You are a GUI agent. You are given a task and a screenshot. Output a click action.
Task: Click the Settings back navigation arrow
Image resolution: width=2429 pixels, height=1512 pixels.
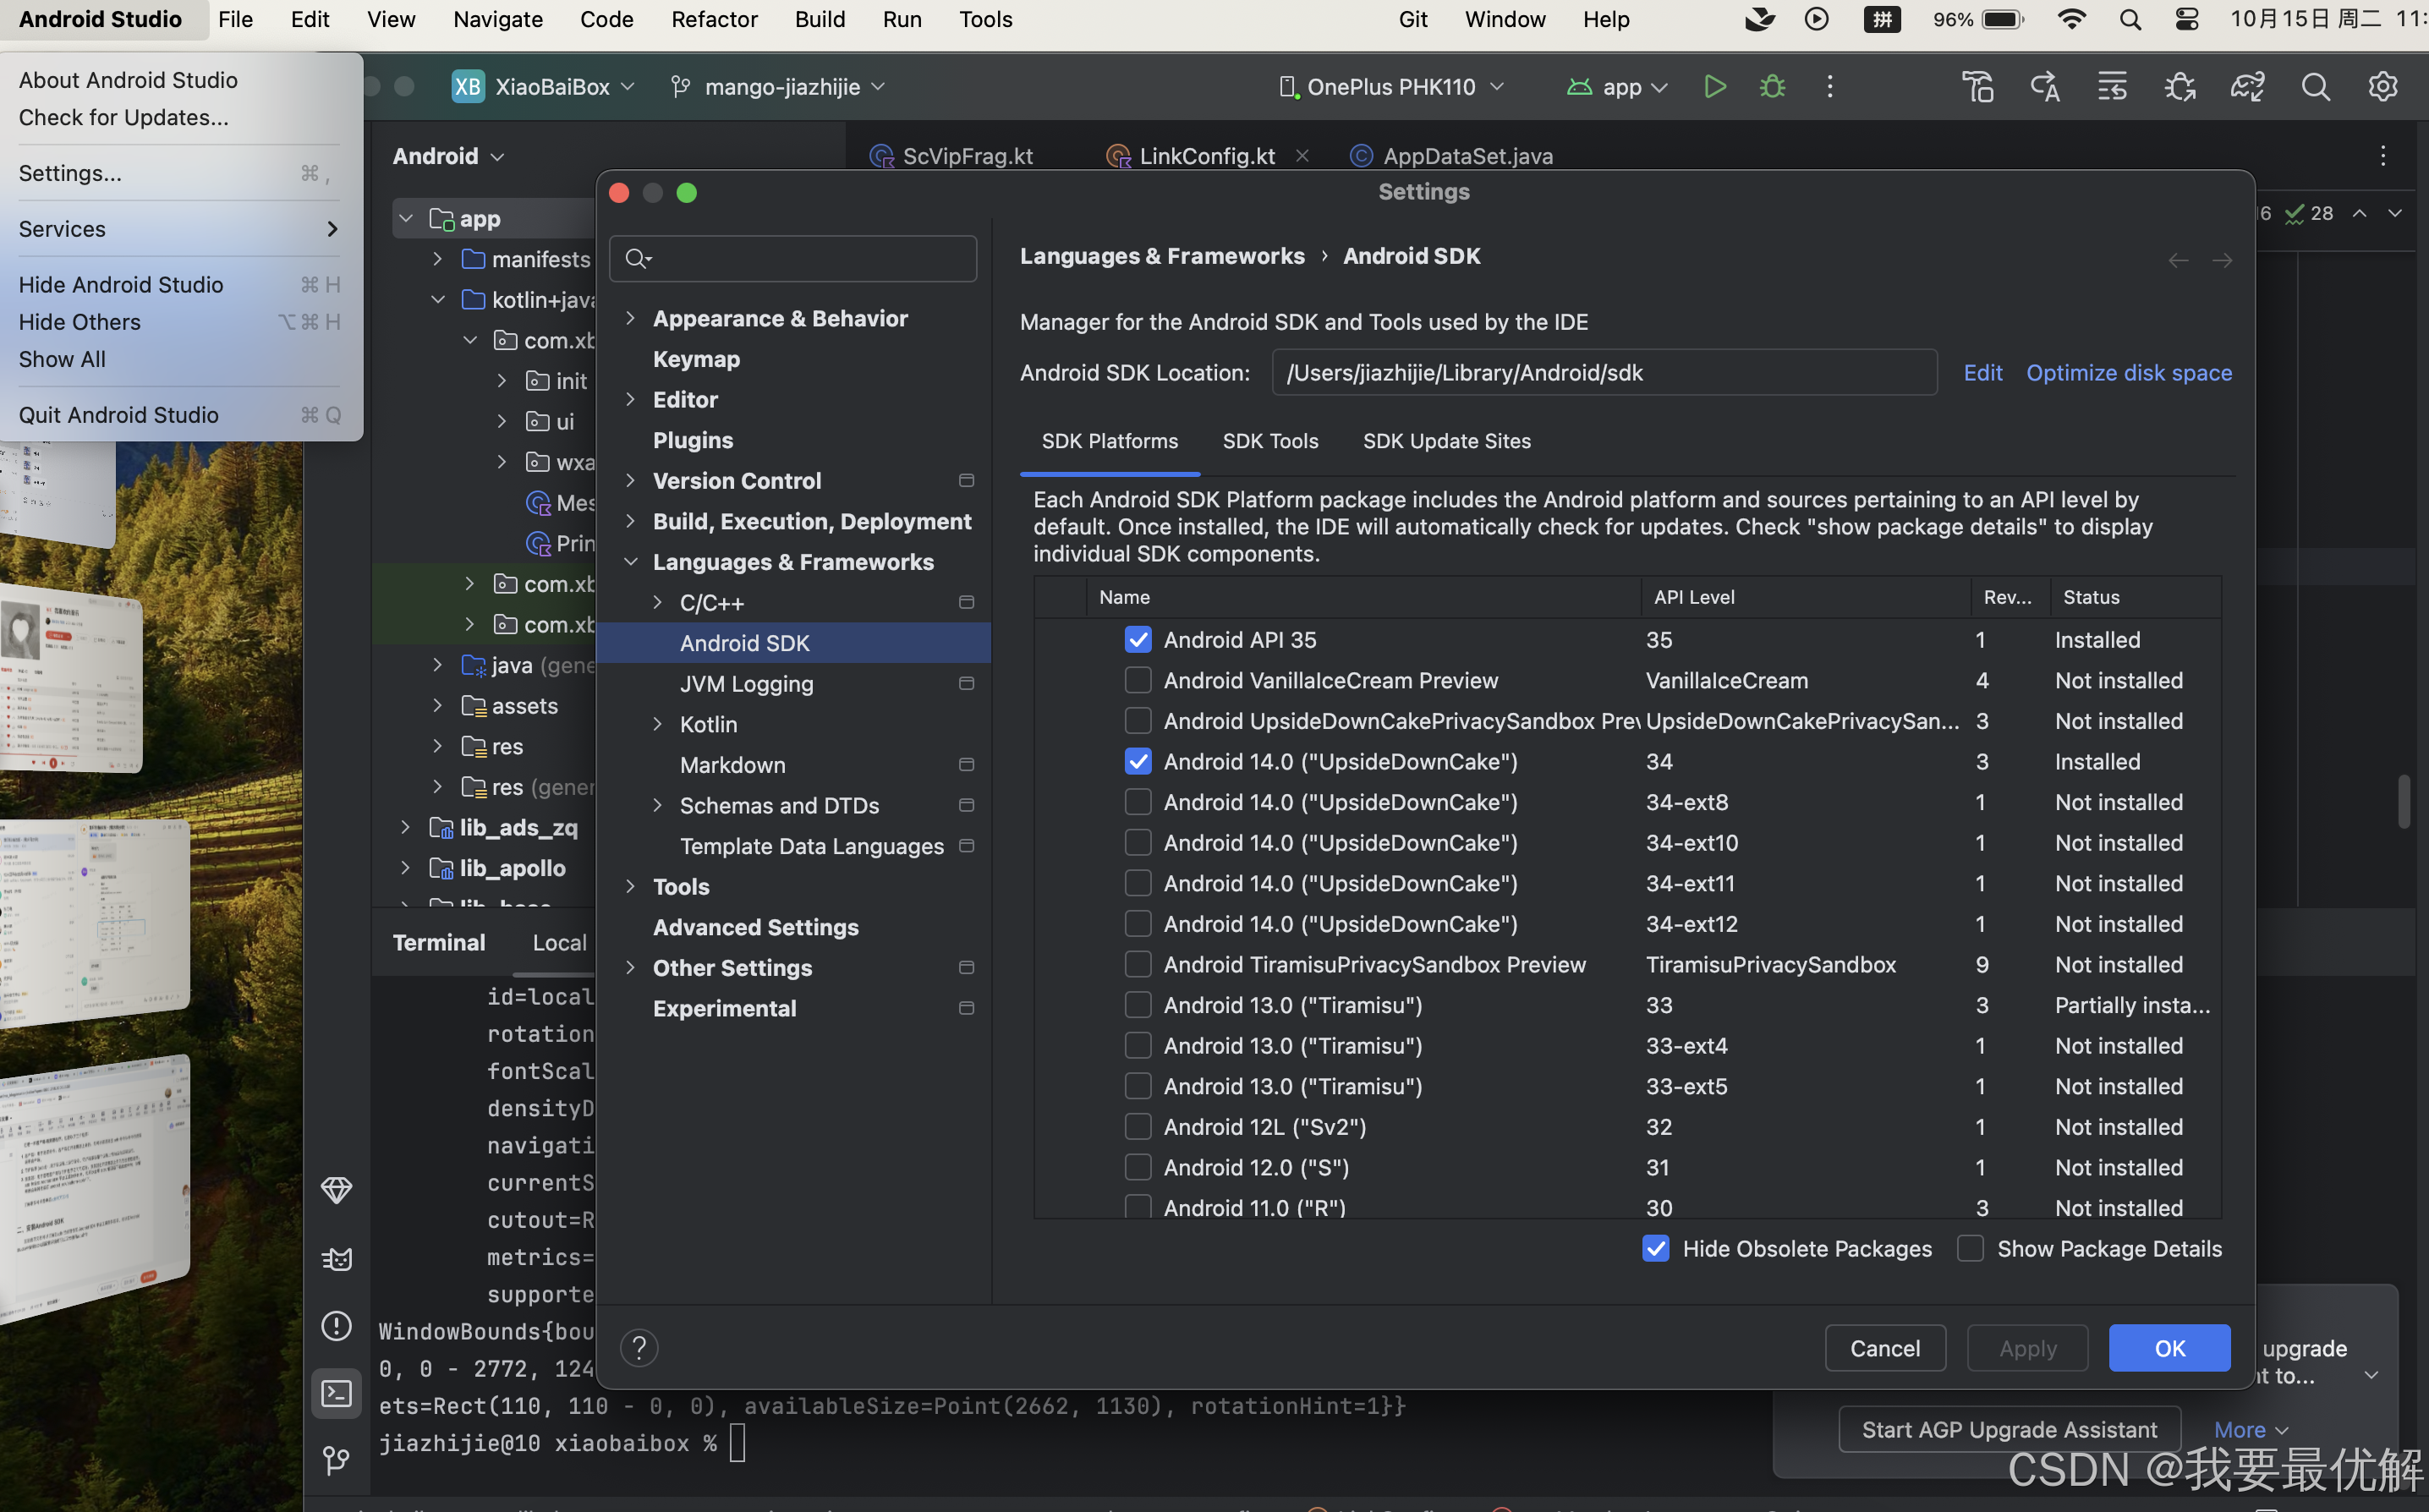click(x=2178, y=261)
